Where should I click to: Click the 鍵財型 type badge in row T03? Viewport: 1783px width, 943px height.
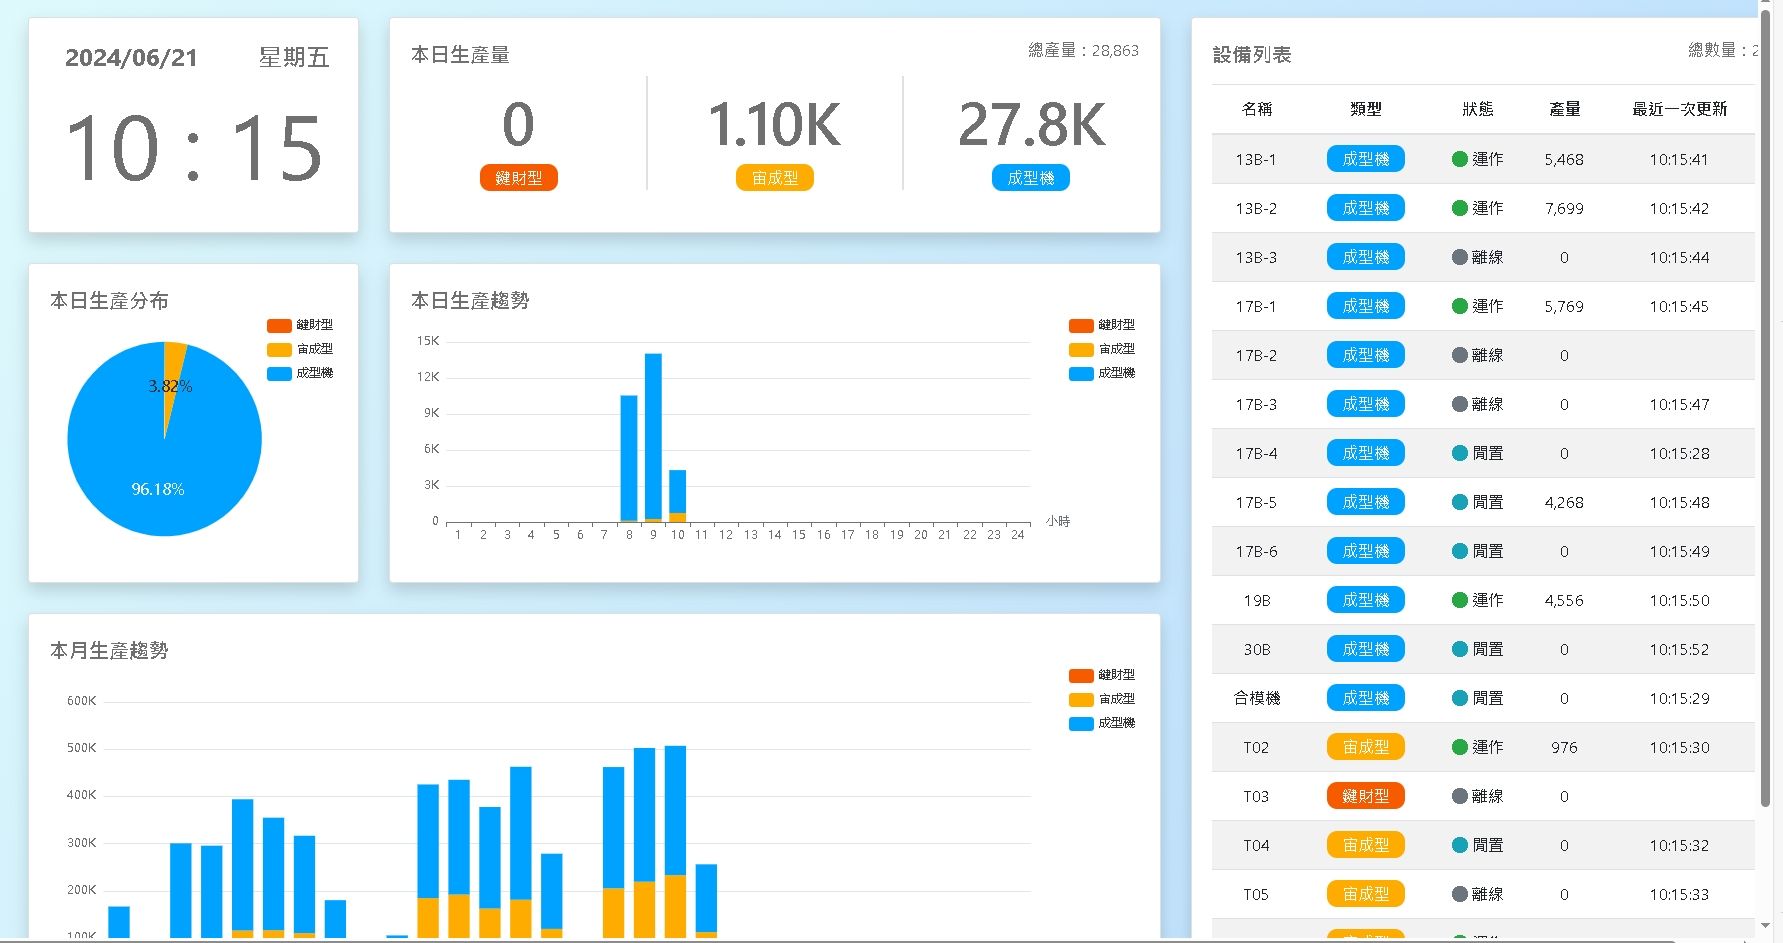(x=1366, y=796)
